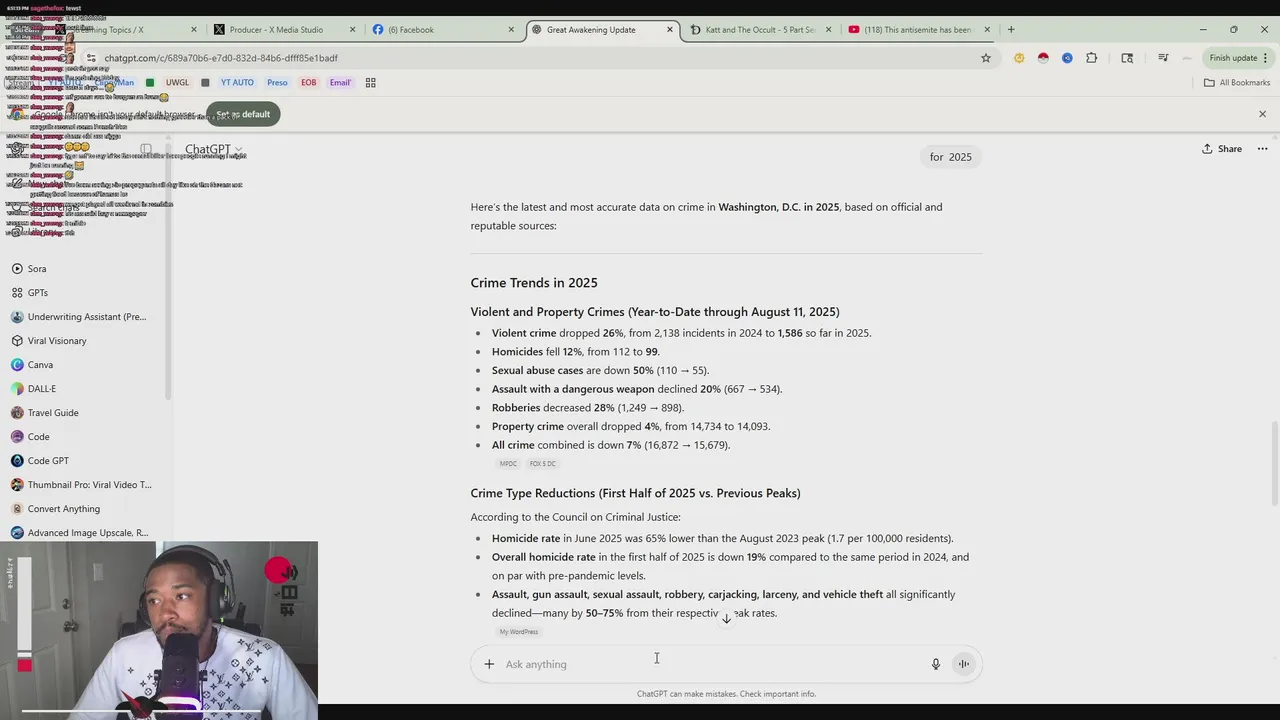Click the blue circular extension icon
This screenshot has height=720, width=1280.
point(1067,58)
